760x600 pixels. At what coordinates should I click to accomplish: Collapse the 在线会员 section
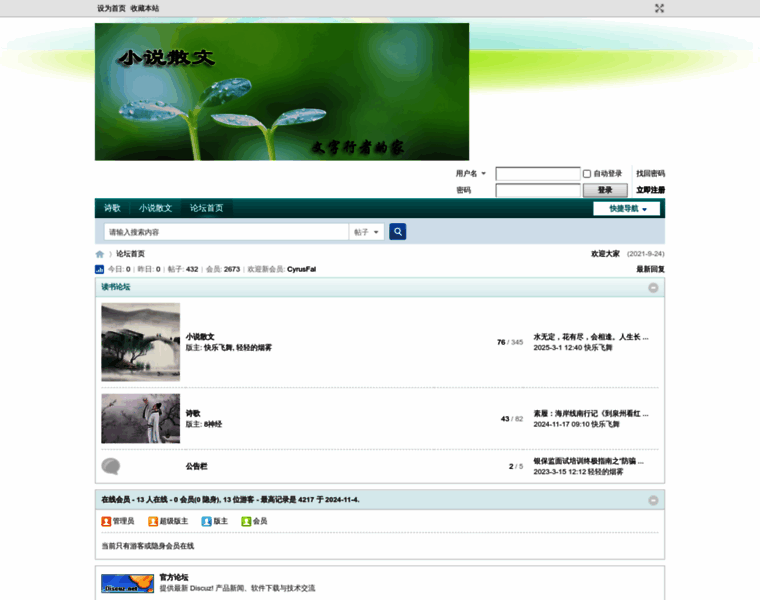[x=653, y=500]
